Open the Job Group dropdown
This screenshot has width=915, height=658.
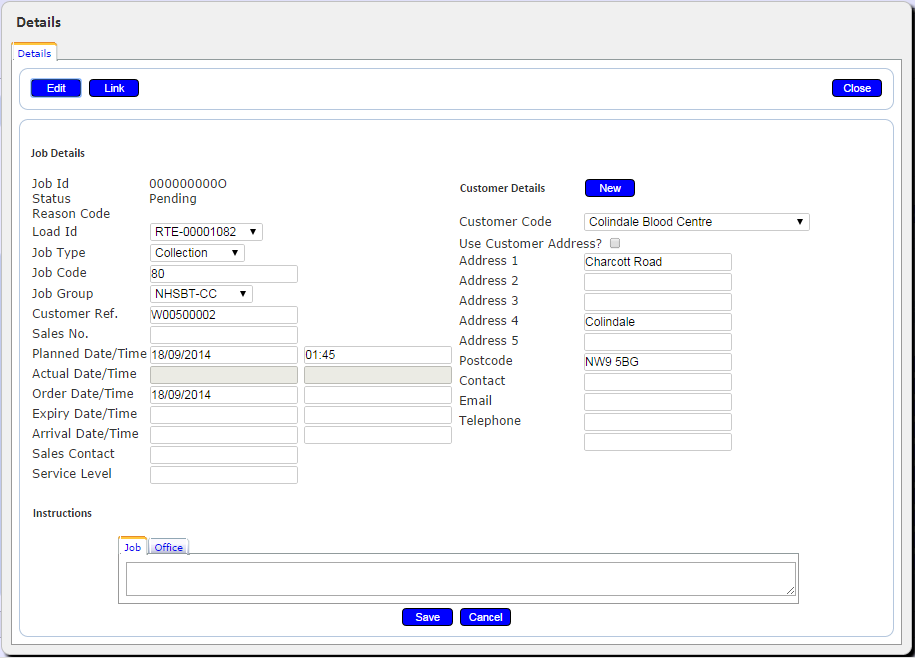coord(201,294)
